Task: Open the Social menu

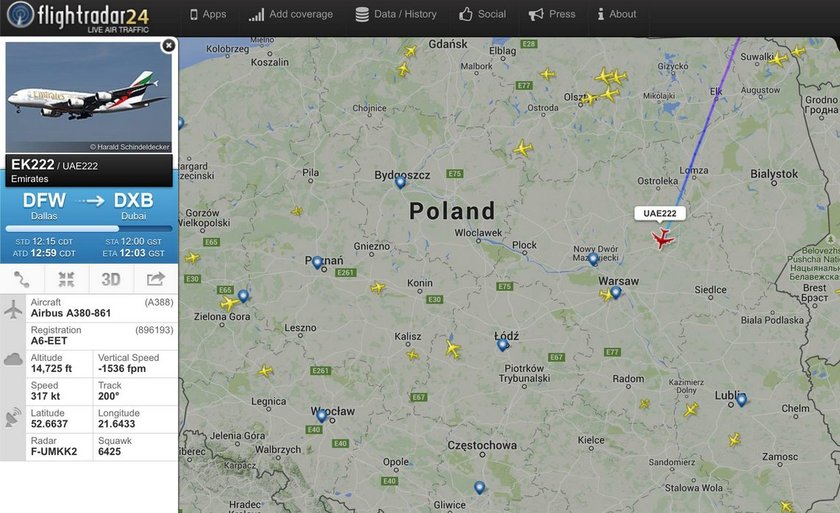Action: point(483,14)
